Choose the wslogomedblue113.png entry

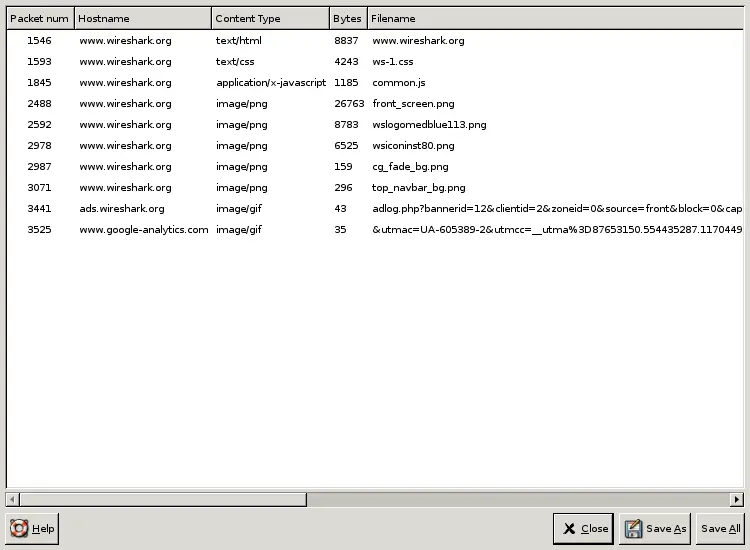point(429,125)
